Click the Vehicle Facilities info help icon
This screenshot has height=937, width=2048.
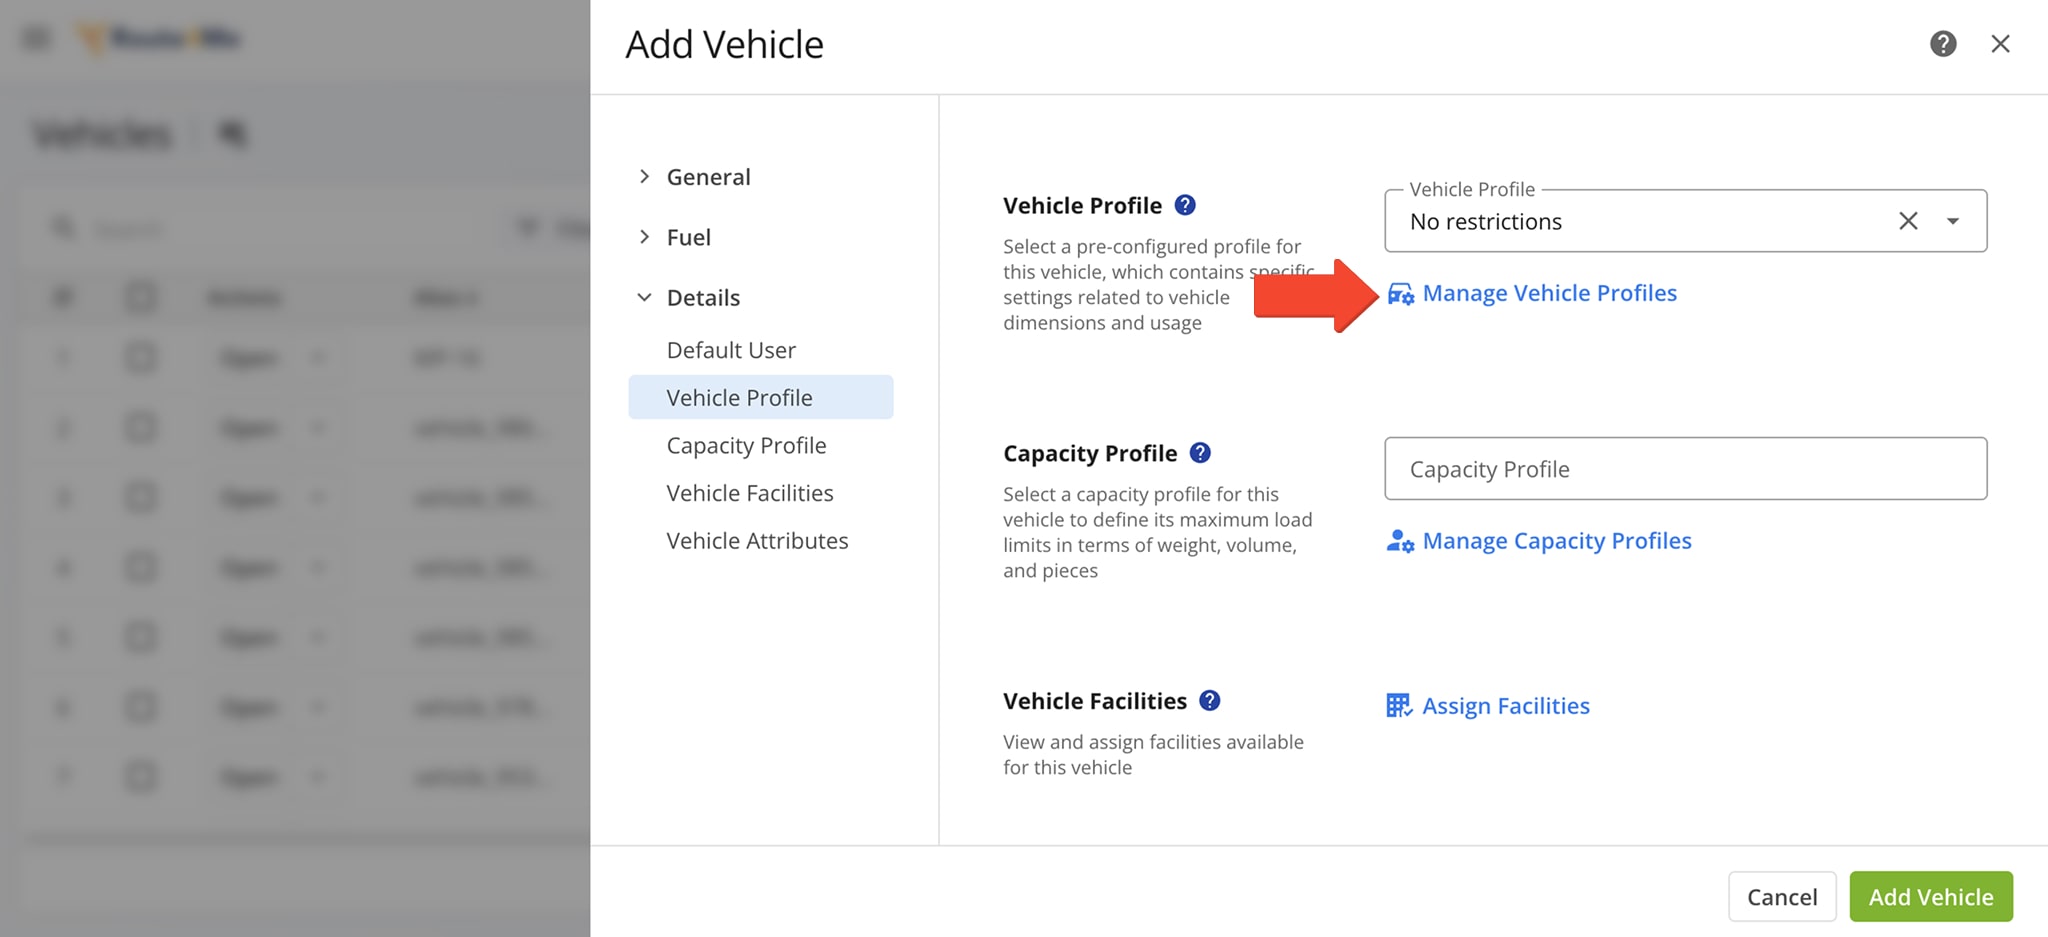1209,701
